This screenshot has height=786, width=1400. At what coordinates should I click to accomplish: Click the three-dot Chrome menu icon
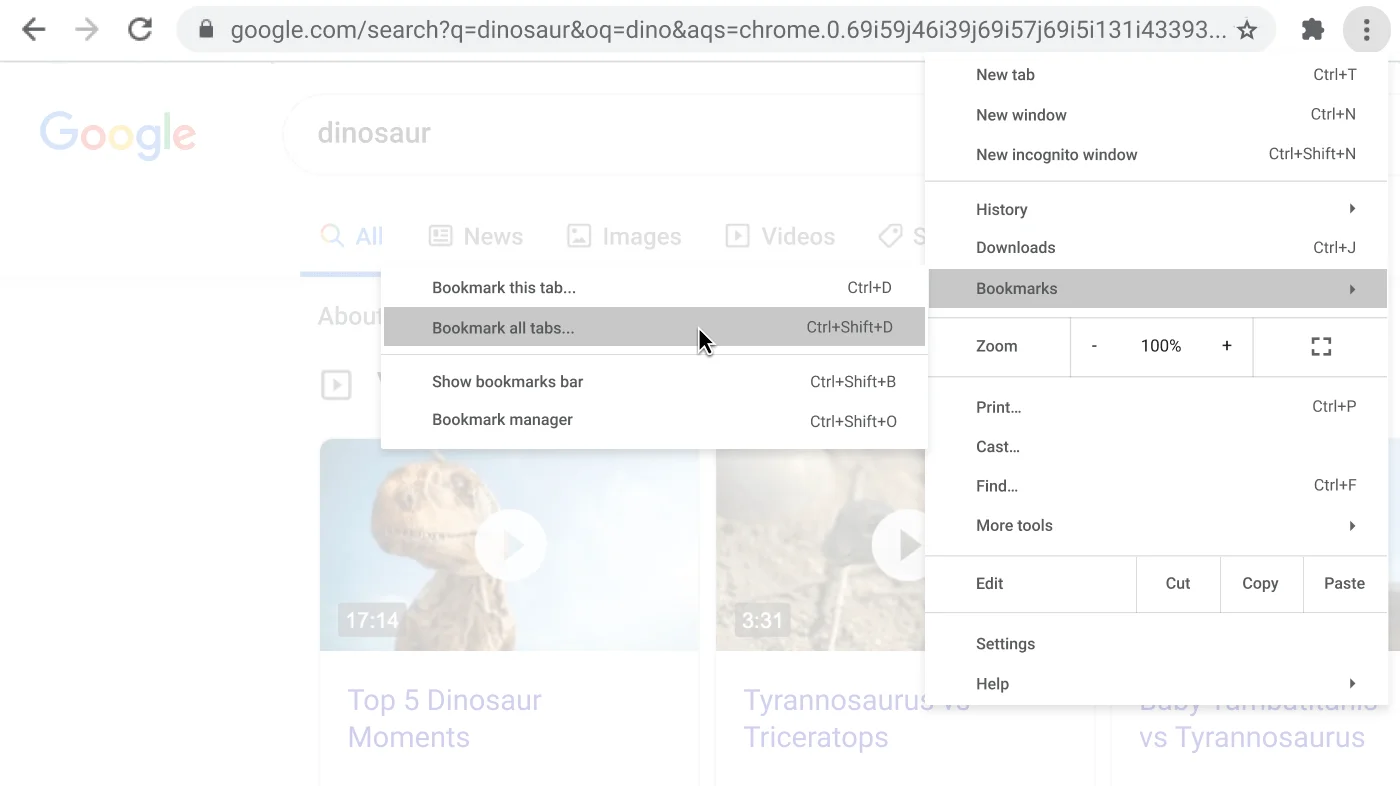pyautogui.click(x=1365, y=29)
